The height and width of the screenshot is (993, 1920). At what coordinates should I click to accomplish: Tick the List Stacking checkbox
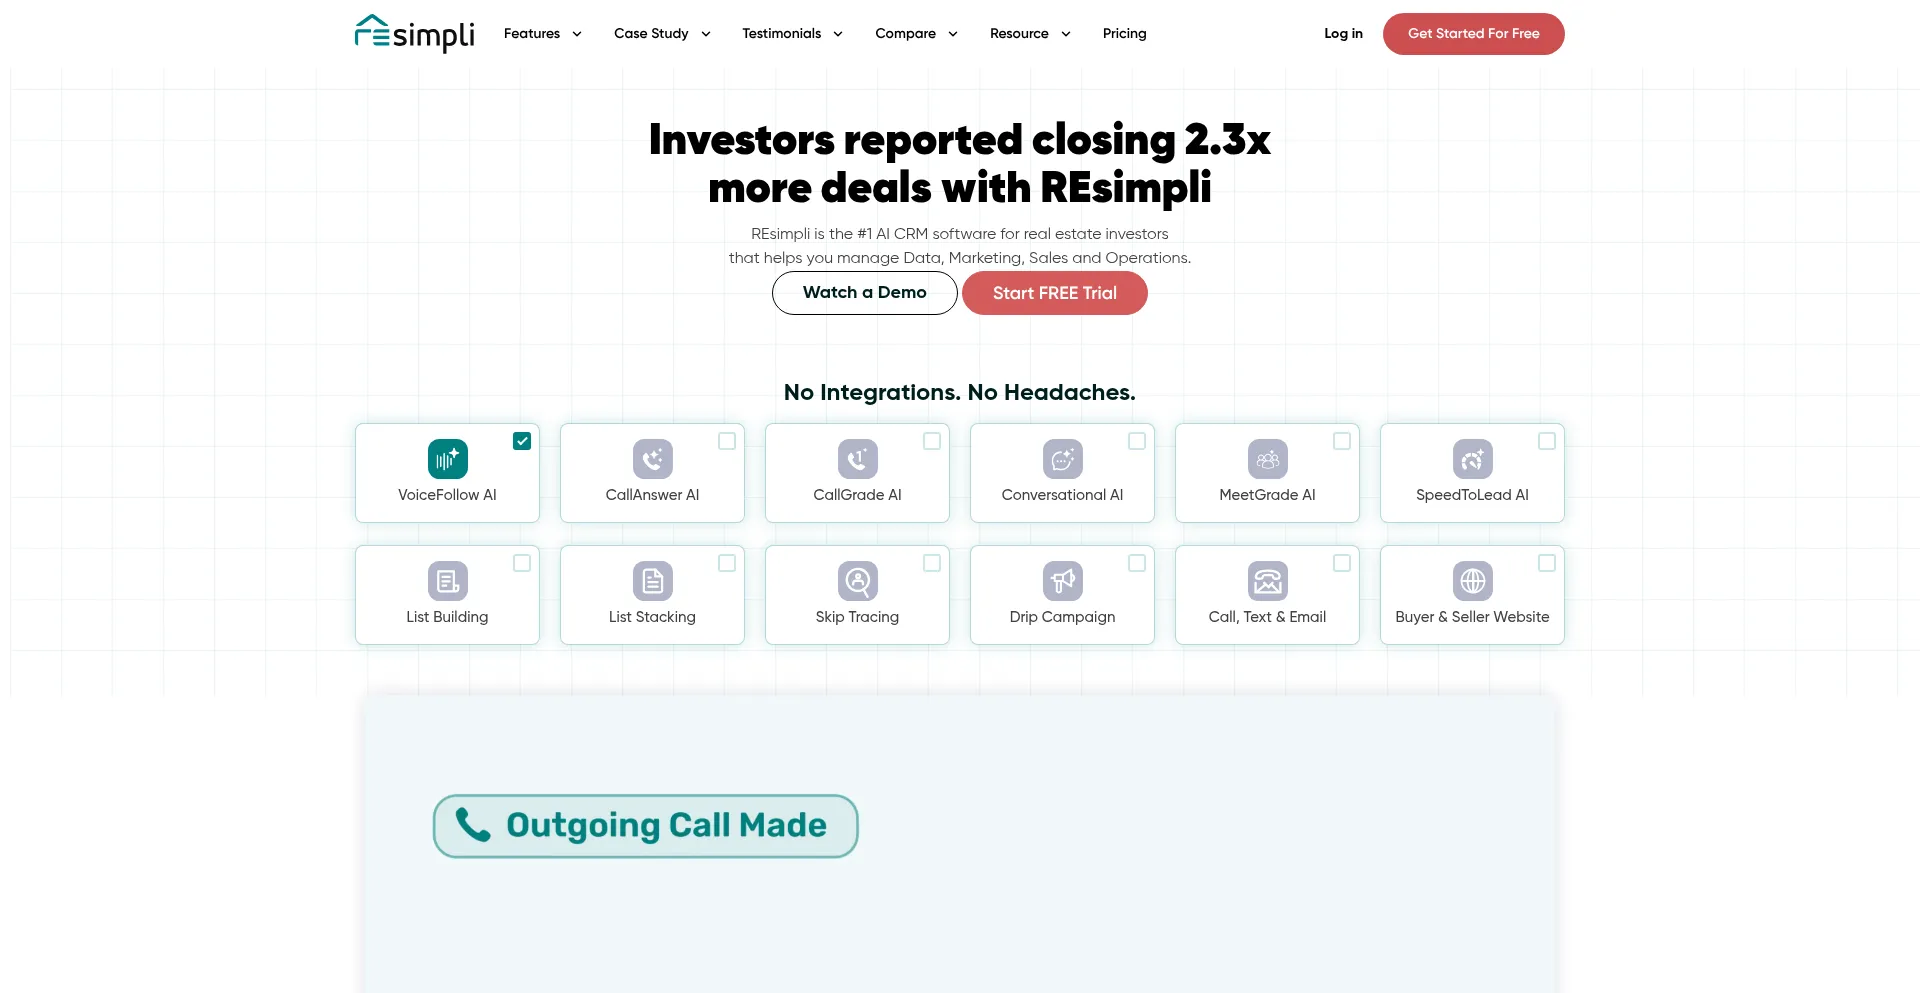click(x=727, y=563)
